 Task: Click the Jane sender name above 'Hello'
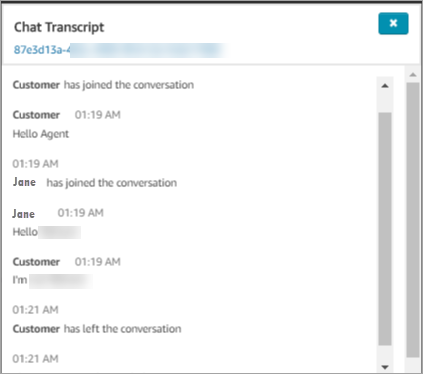[x=23, y=214]
